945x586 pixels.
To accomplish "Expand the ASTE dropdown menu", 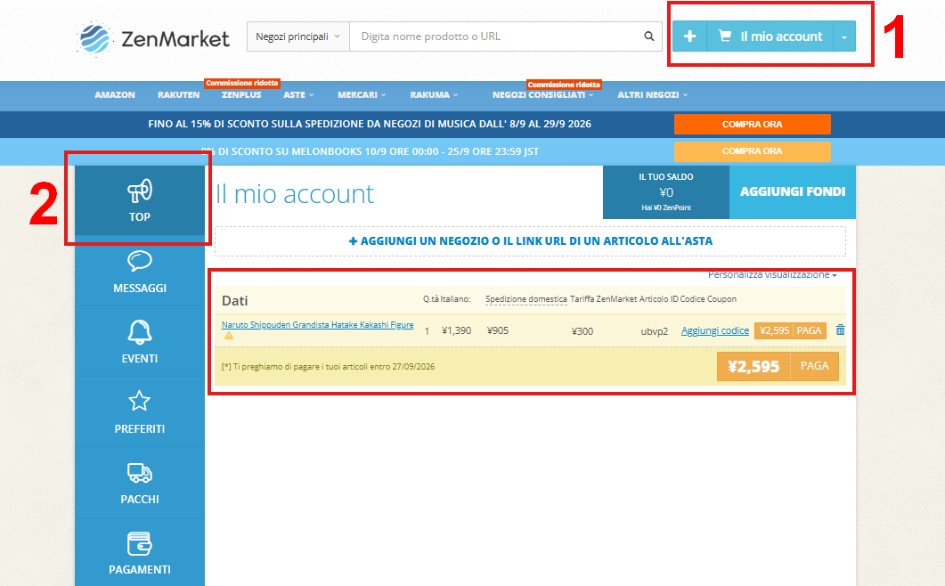I will (298, 95).
